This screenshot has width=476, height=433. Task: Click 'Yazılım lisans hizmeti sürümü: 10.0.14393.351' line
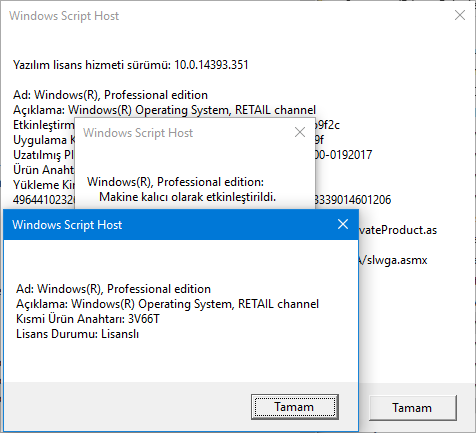point(131,65)
